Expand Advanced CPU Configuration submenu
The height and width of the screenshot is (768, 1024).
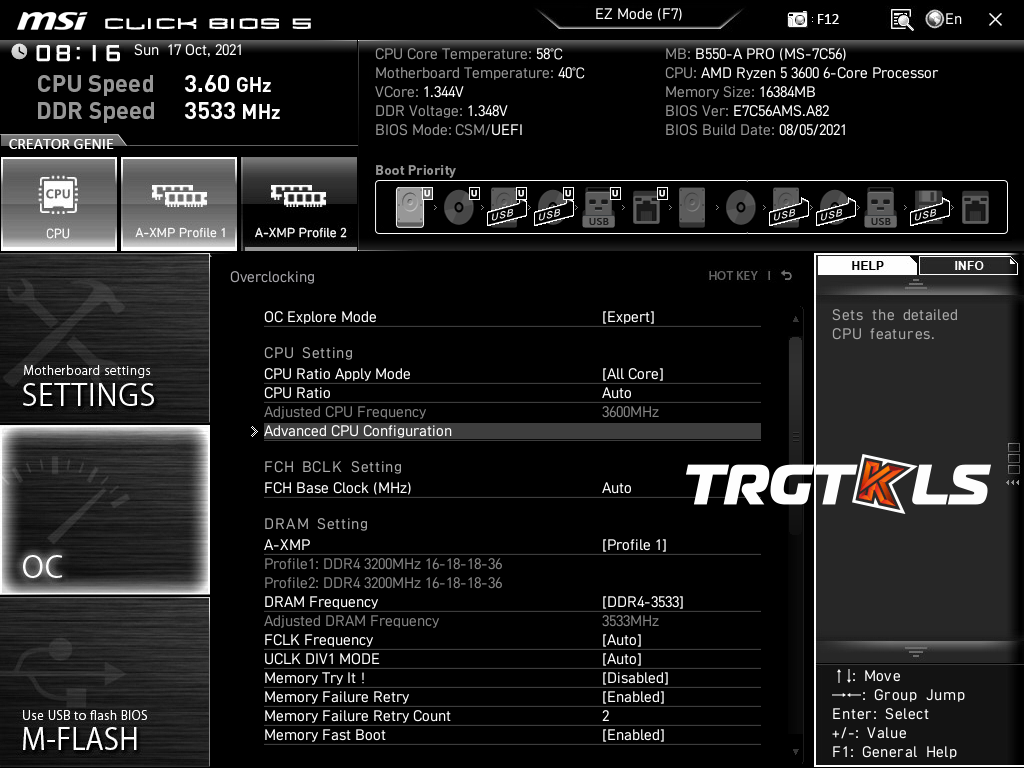[358, 431]
